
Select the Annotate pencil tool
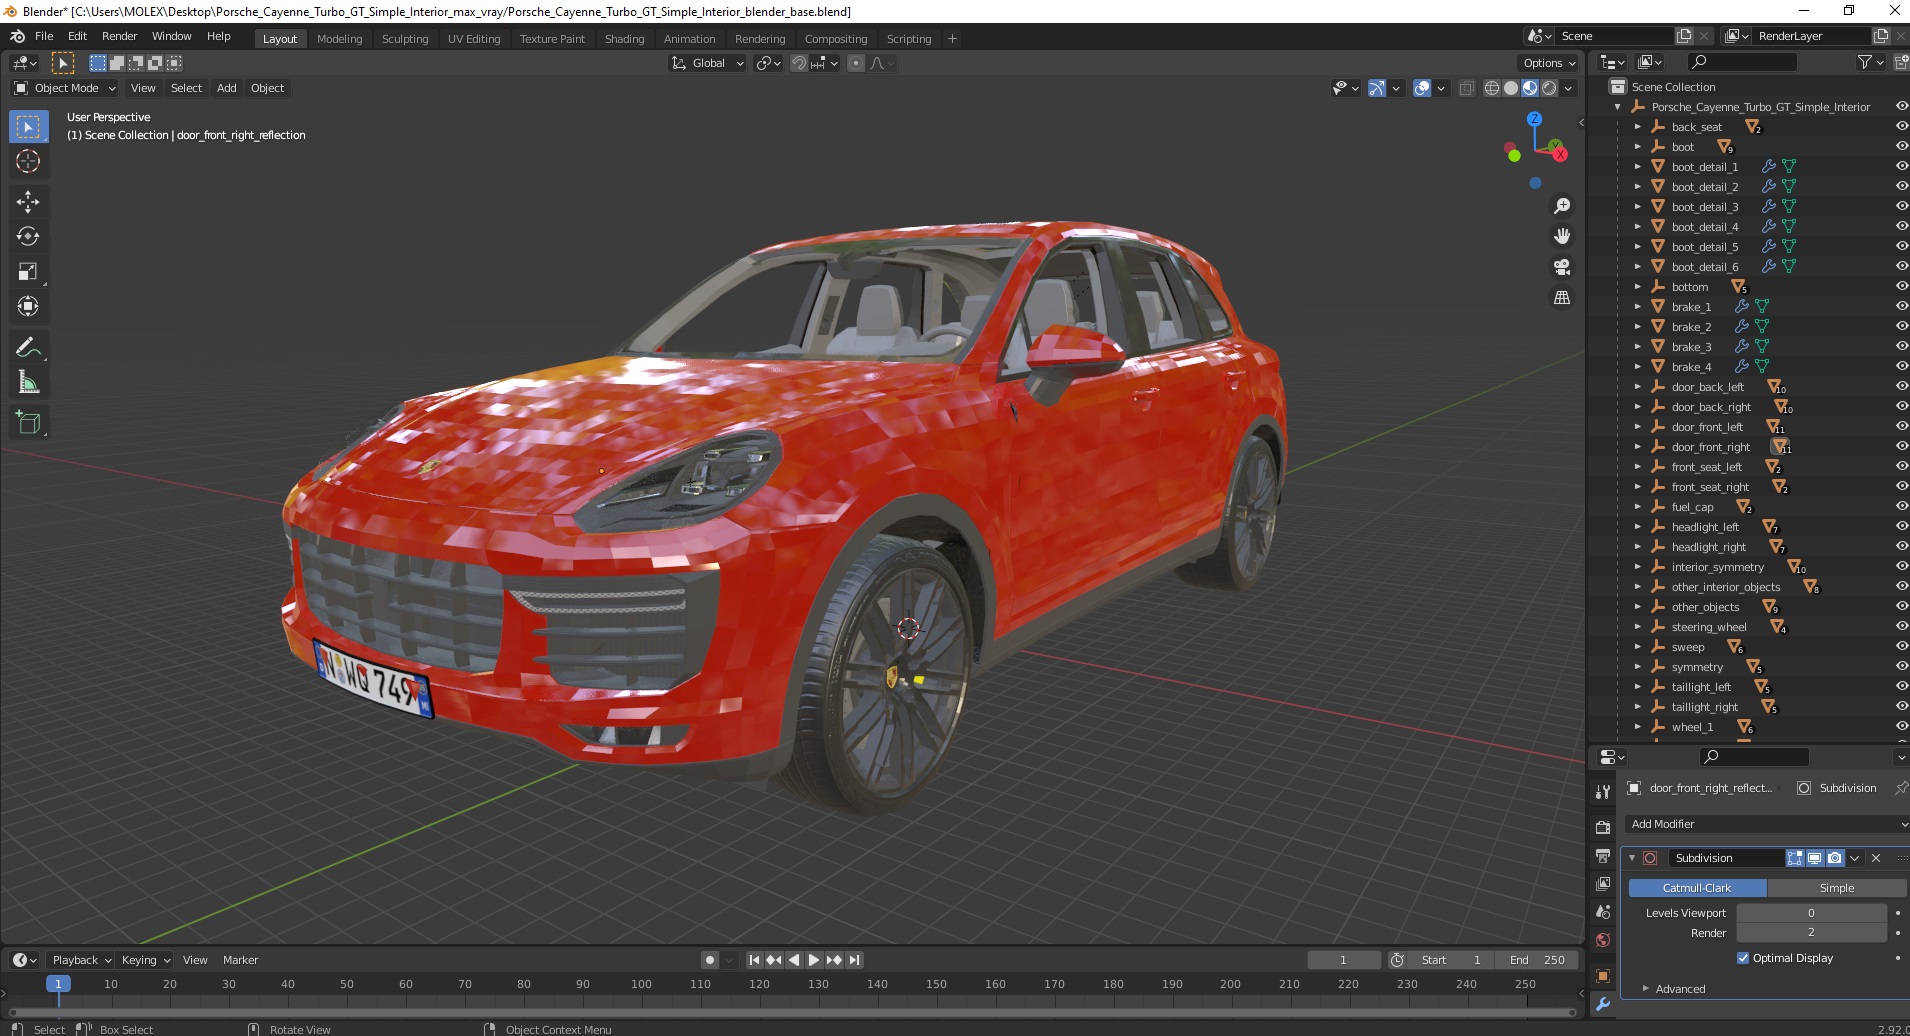28,347
